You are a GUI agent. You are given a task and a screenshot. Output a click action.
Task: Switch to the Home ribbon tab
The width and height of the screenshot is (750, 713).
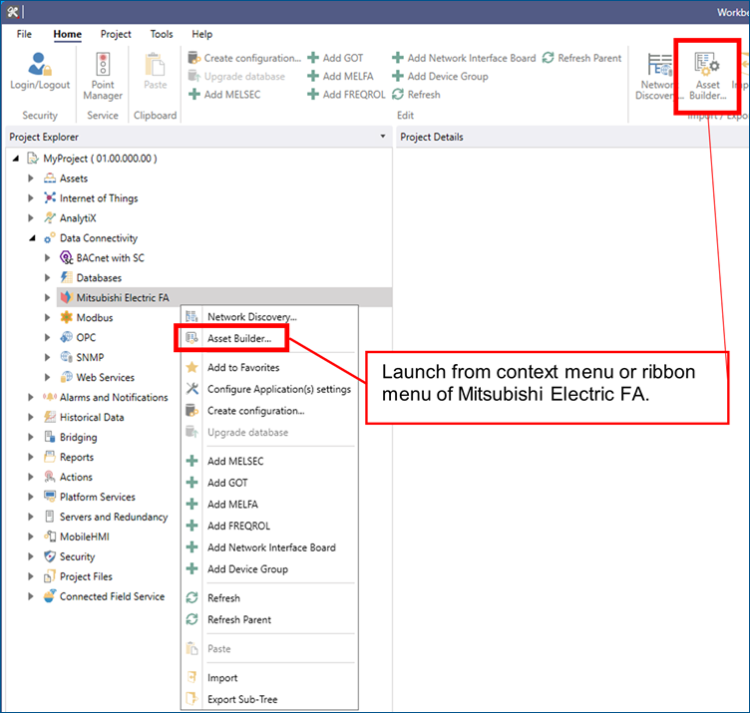67,34
